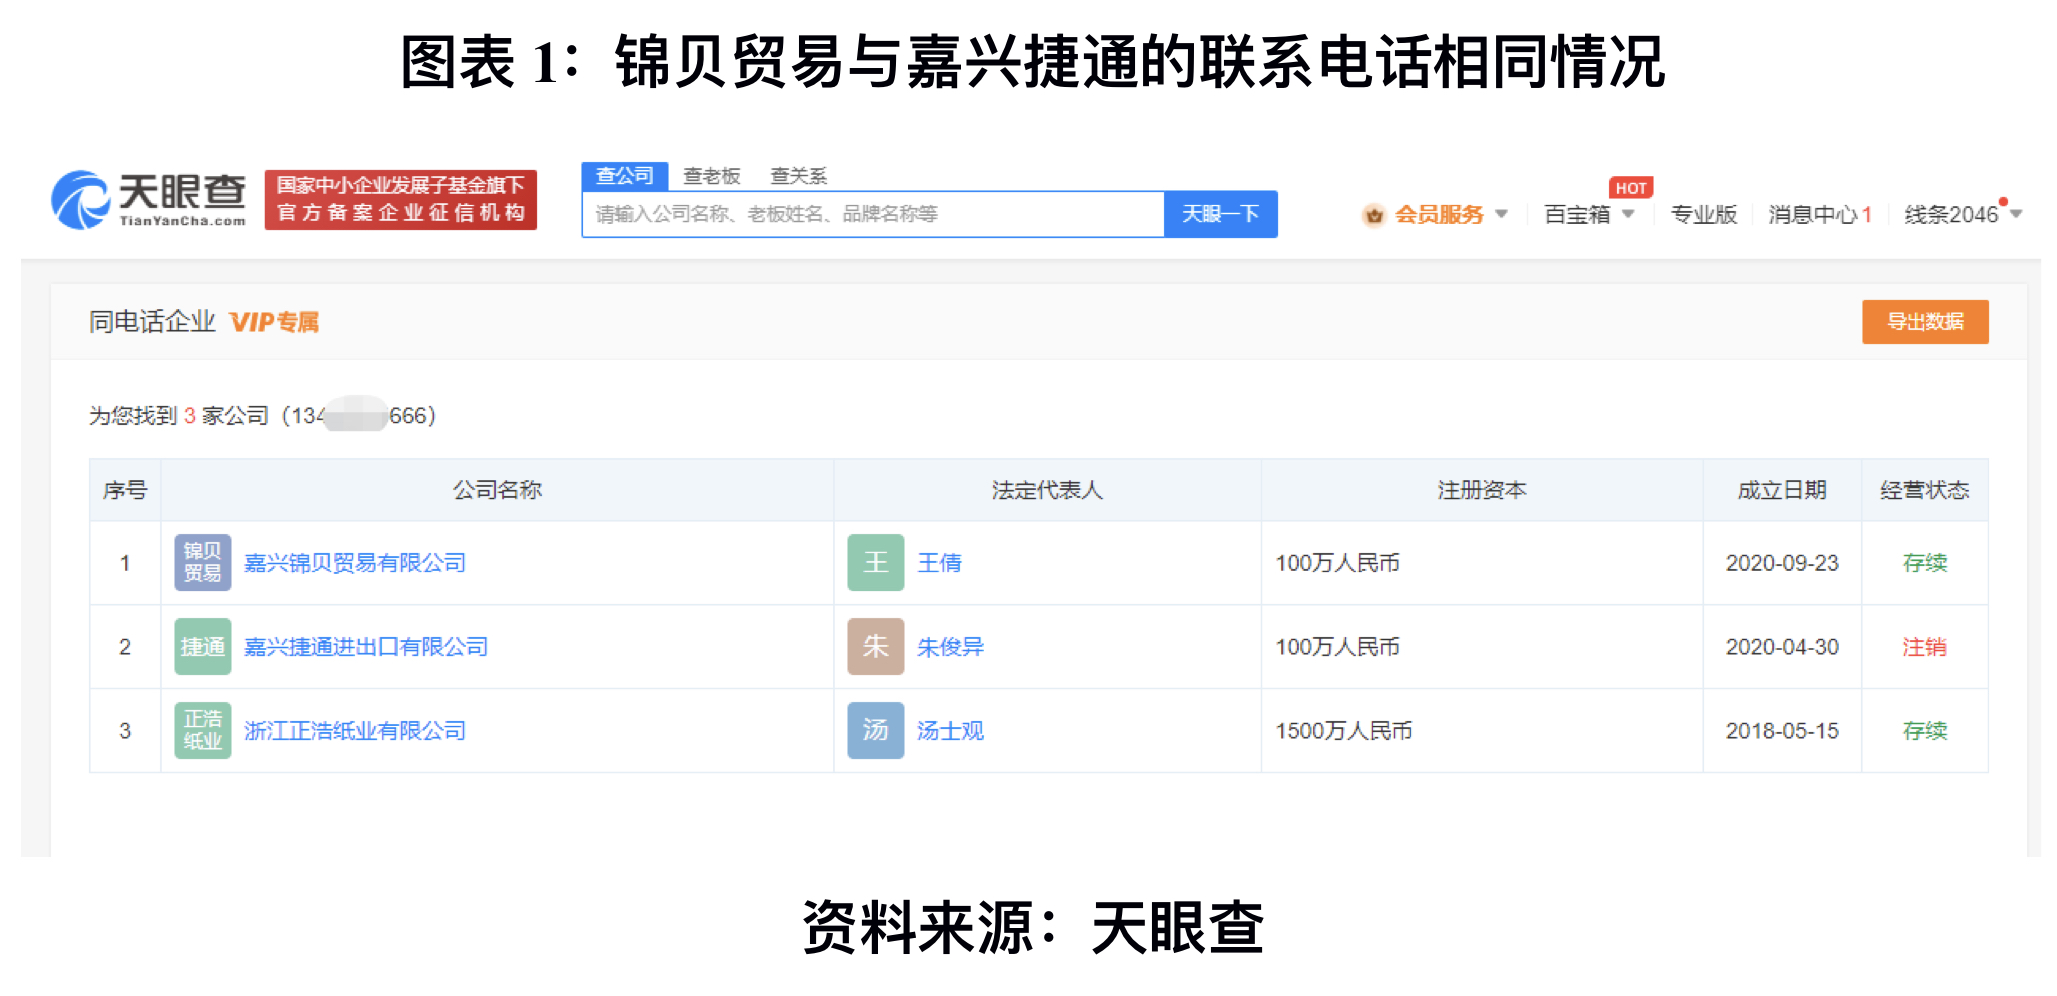Click the 会员服务 crown icon
Viewport: 2057px width, 996px height.
(x=1374, y=215)
